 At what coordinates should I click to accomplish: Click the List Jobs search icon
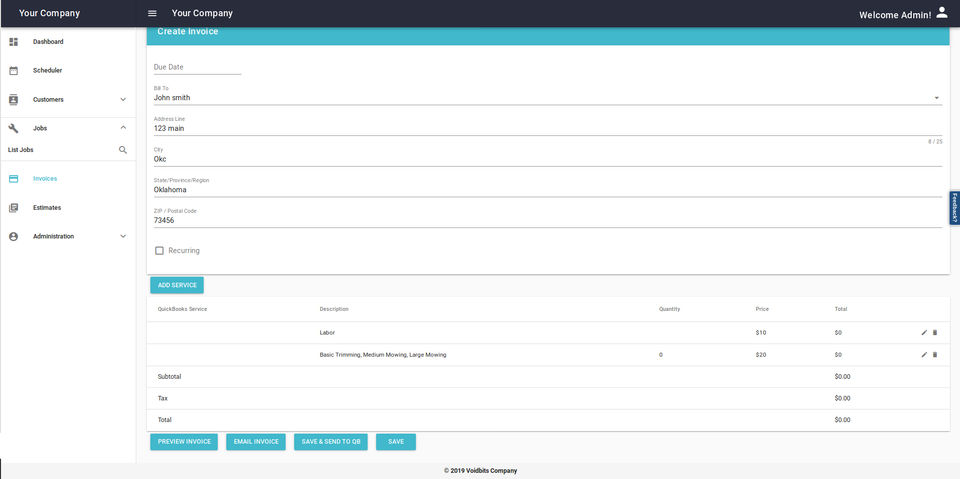pyautogui.click(x=122, y=149)
